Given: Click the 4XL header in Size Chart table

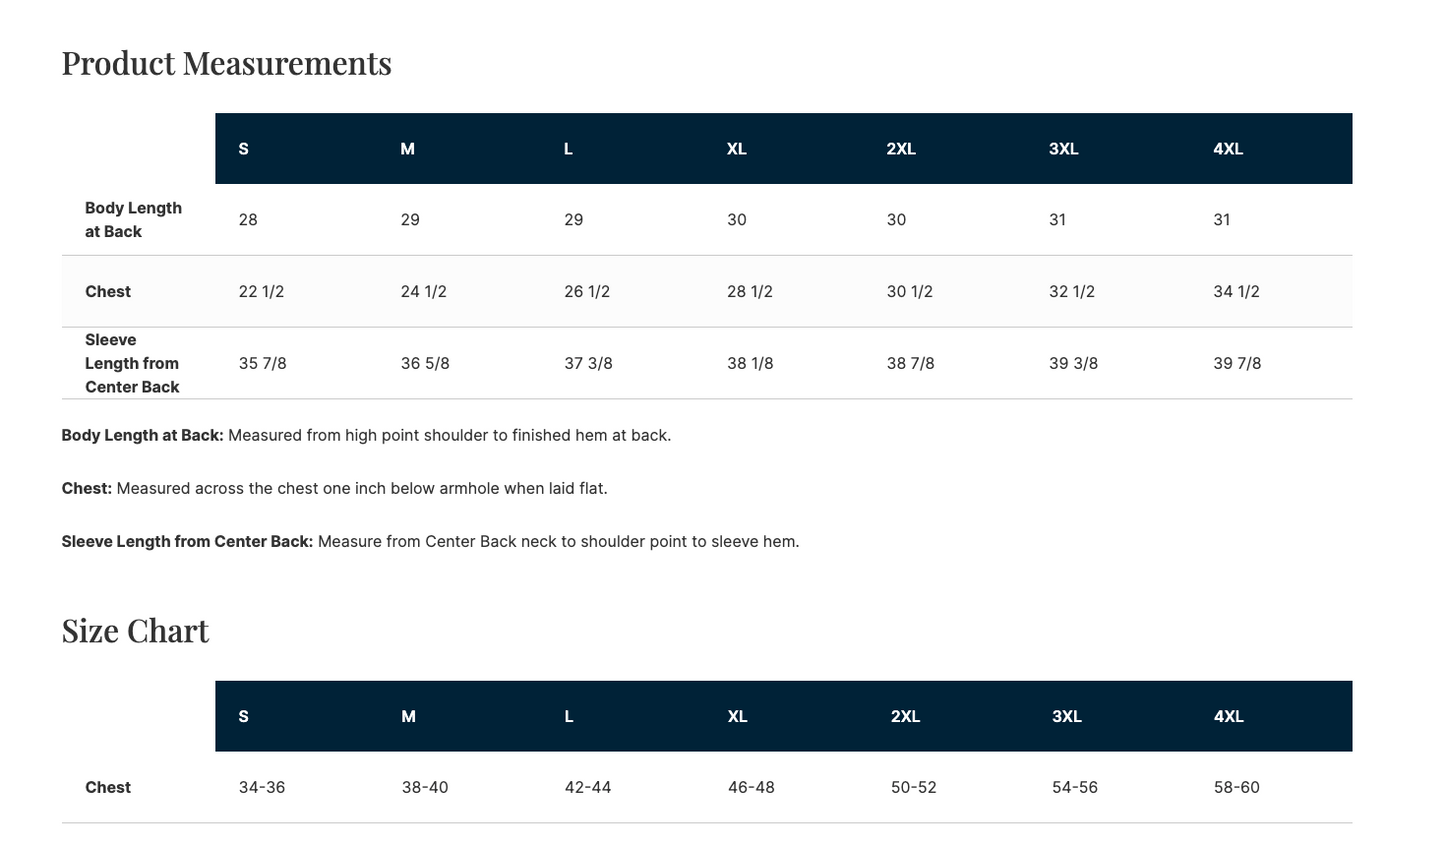Looking at the screenshot, I should pos(1228,717).
